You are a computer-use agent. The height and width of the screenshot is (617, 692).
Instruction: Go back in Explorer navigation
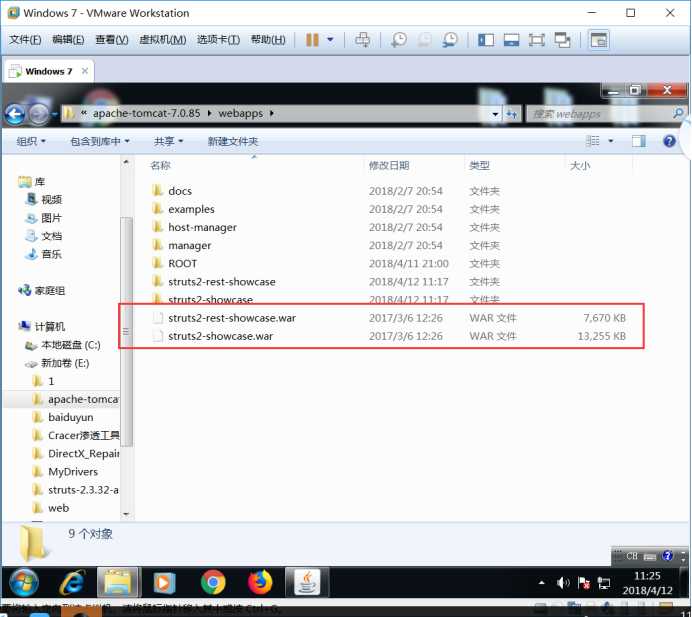15,114
